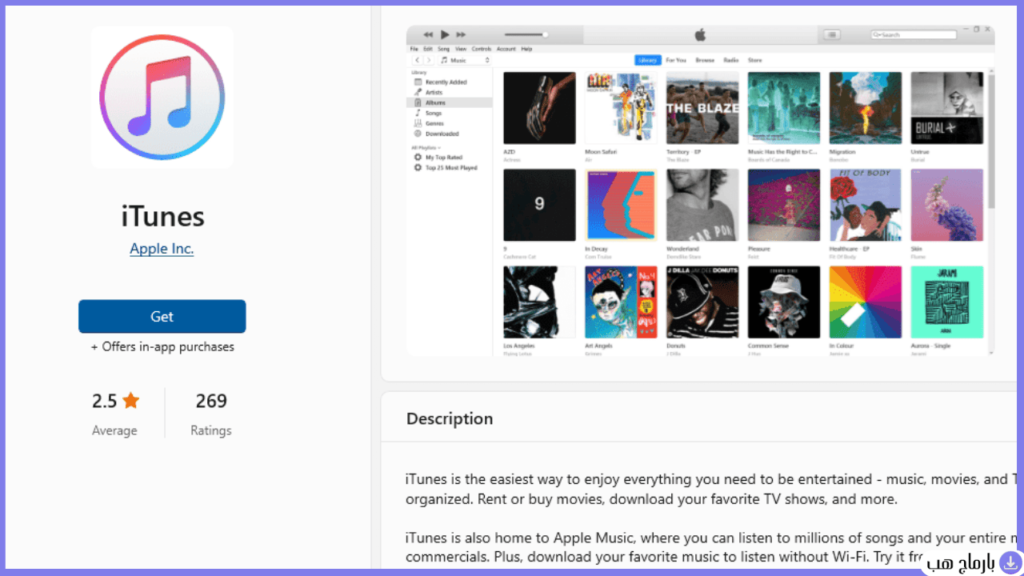The width and height of the screenshot is (1024, 576).
Task: Click the black 9 album cover
Action: pos(539,205)
